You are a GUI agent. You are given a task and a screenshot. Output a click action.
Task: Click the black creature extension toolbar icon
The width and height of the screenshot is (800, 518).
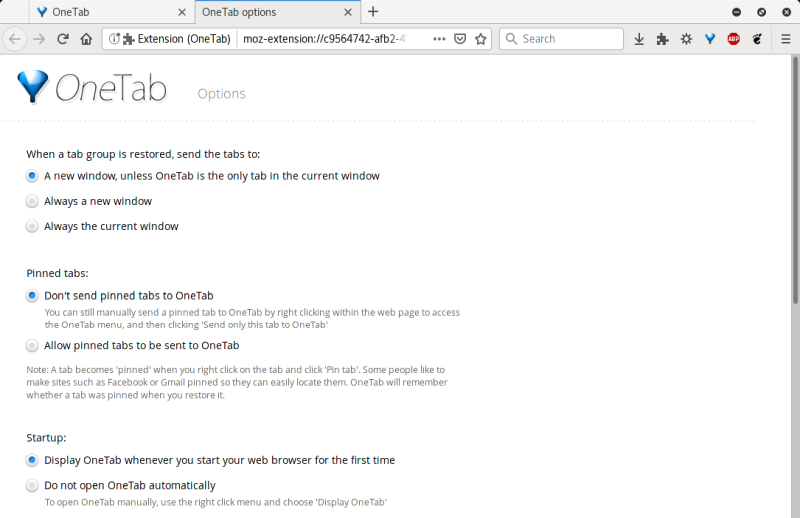757,39
